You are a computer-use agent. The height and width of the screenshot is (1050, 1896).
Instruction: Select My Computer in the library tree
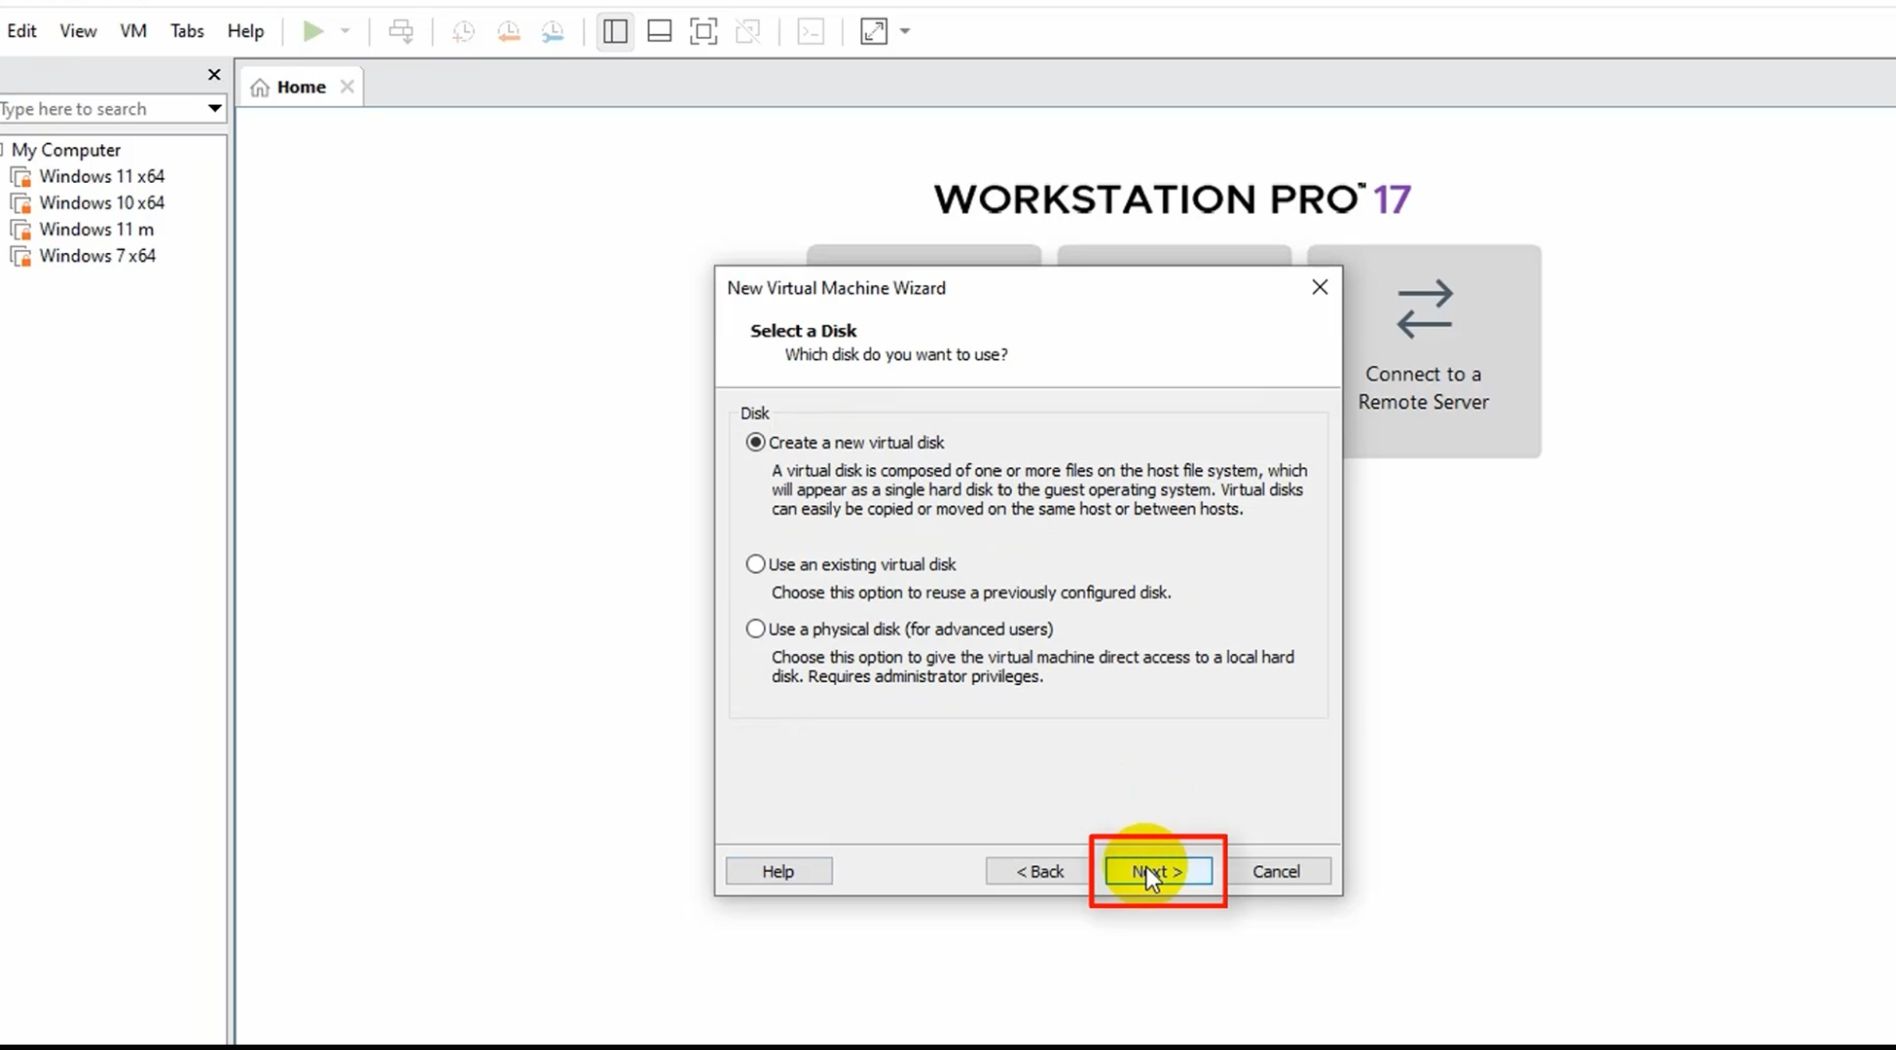[66, 150]
